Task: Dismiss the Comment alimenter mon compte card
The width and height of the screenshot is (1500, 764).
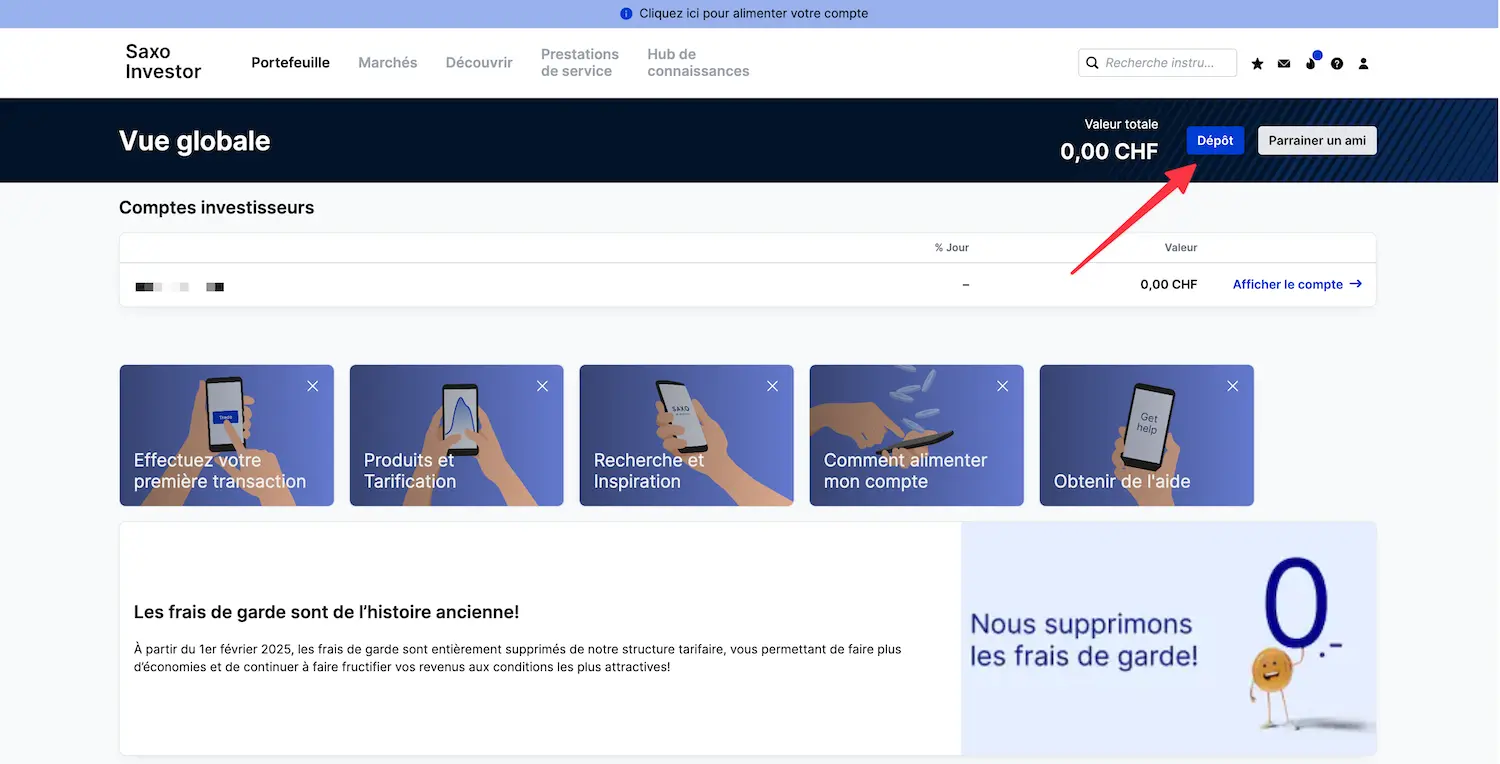Action: tap(1002, 386)
